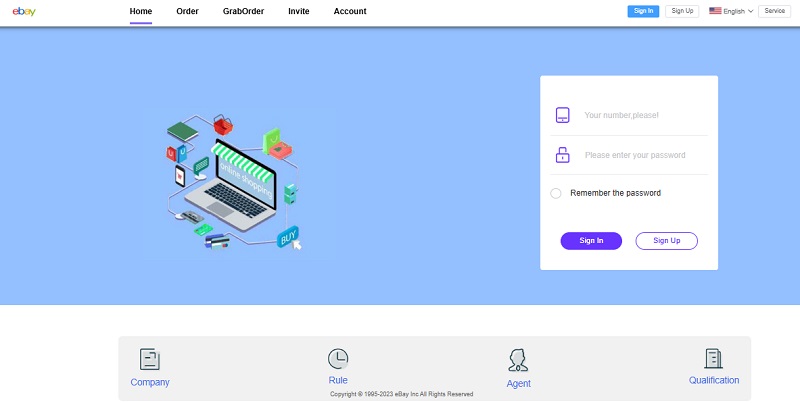Viewport: 800px width, 403px height.
Task: Open the Order tab
Action: [187, 12]
